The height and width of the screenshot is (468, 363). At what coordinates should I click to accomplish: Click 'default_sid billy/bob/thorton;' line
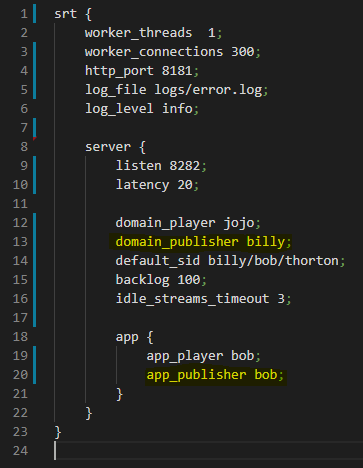click(230, 261)
